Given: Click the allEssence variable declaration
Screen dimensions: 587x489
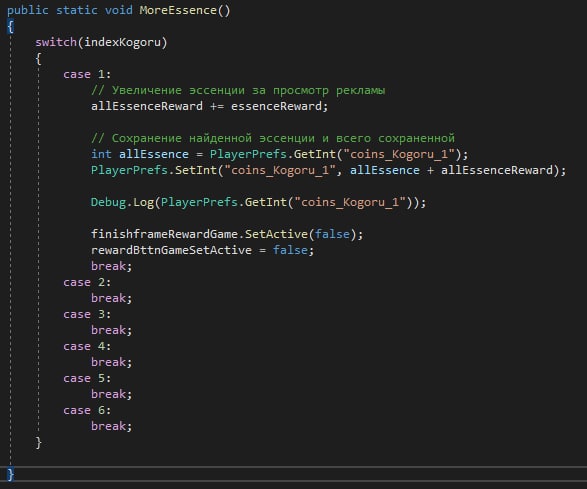Looking at the screenshot, I should tap(154, 154).
